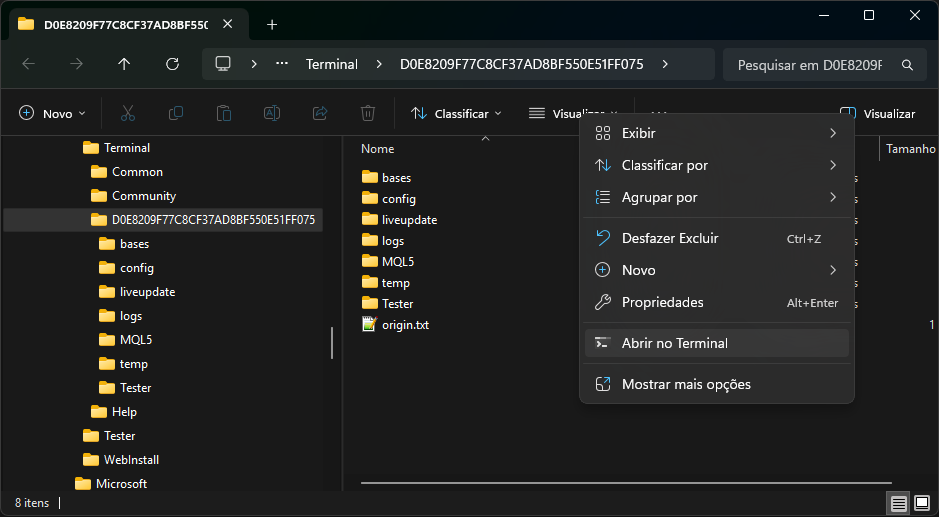Open a new tab with plus button
939x517 pixels.
[x=272, y=24]
